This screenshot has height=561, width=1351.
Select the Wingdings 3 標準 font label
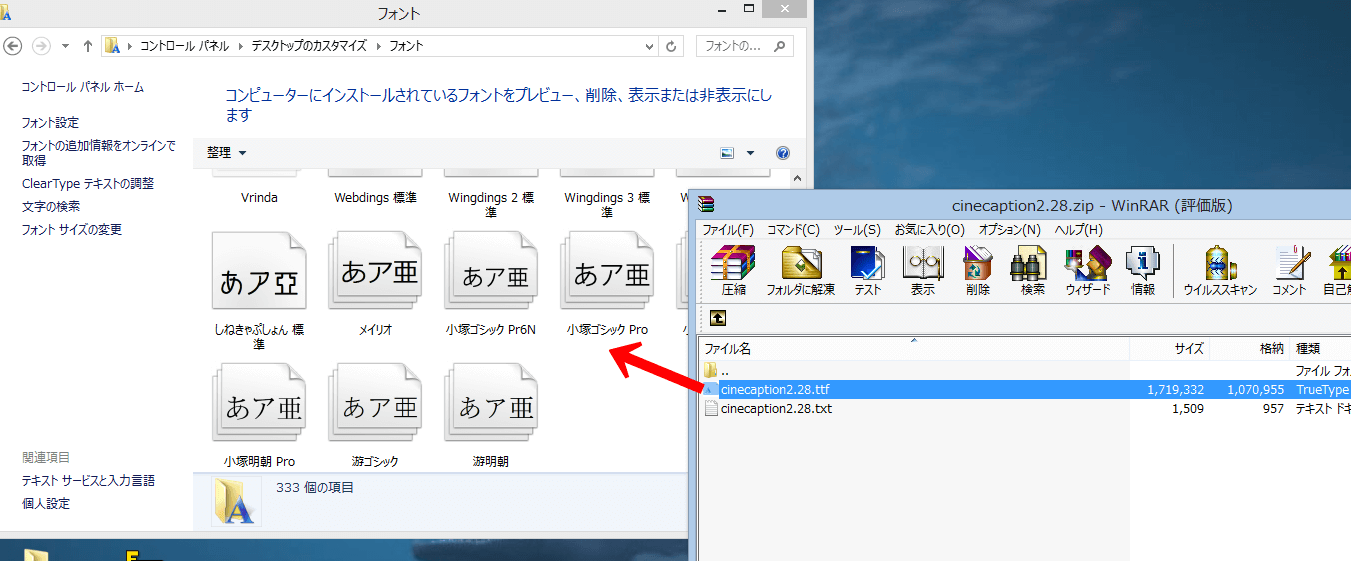(x=607, y=205)
